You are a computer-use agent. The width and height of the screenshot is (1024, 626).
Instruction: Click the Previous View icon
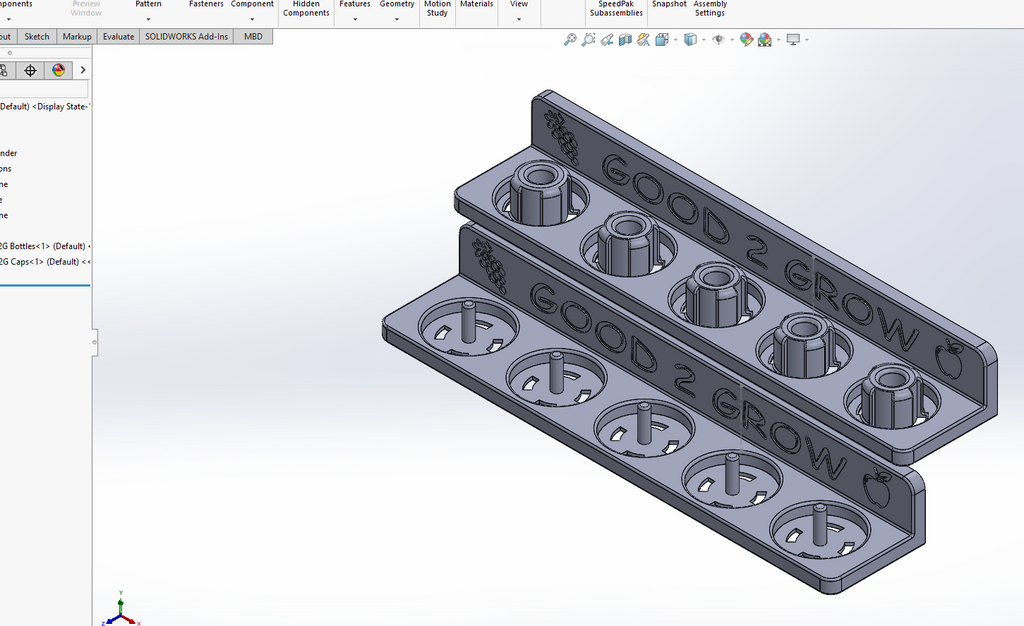[x=607, y=40]
